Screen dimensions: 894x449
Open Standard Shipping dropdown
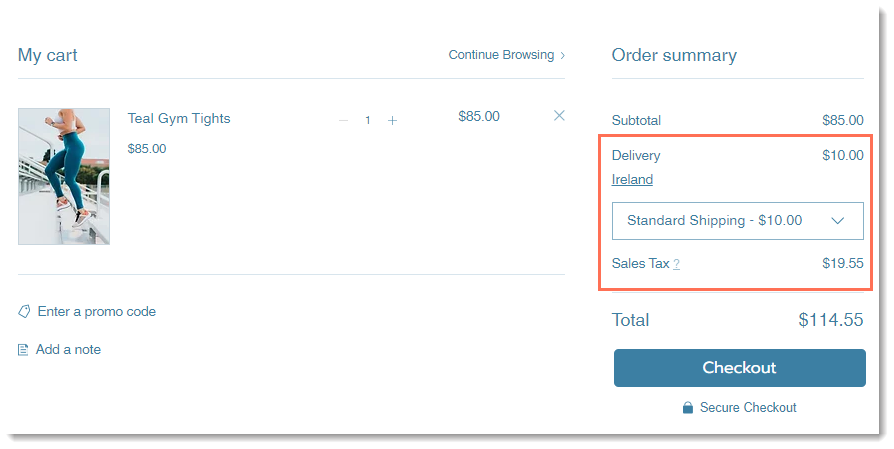738,221
